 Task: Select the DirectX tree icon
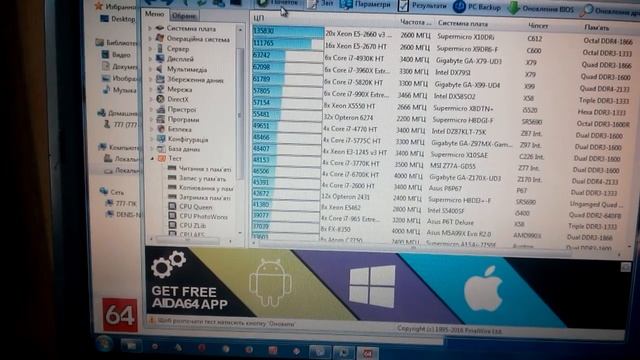pyautogui.click(x=160, y=99)
